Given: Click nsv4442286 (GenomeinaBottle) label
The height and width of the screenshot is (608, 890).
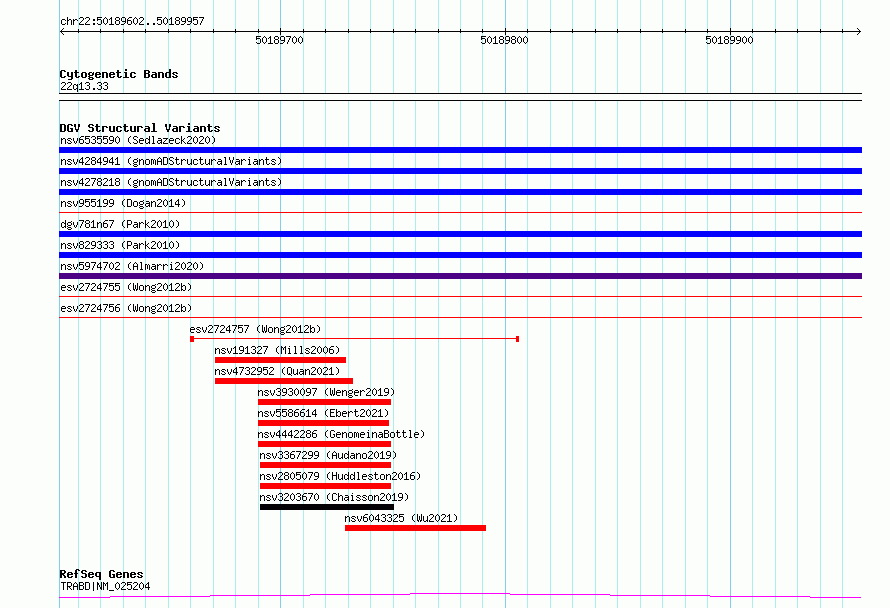Looking at the screenshot, I should pos(341,434).
